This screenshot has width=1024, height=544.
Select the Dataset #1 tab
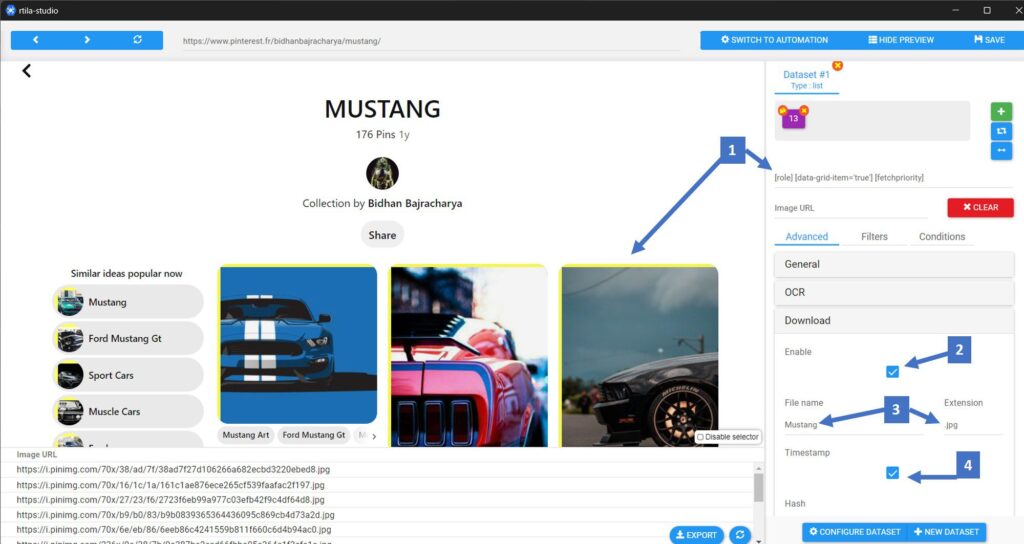807,79
